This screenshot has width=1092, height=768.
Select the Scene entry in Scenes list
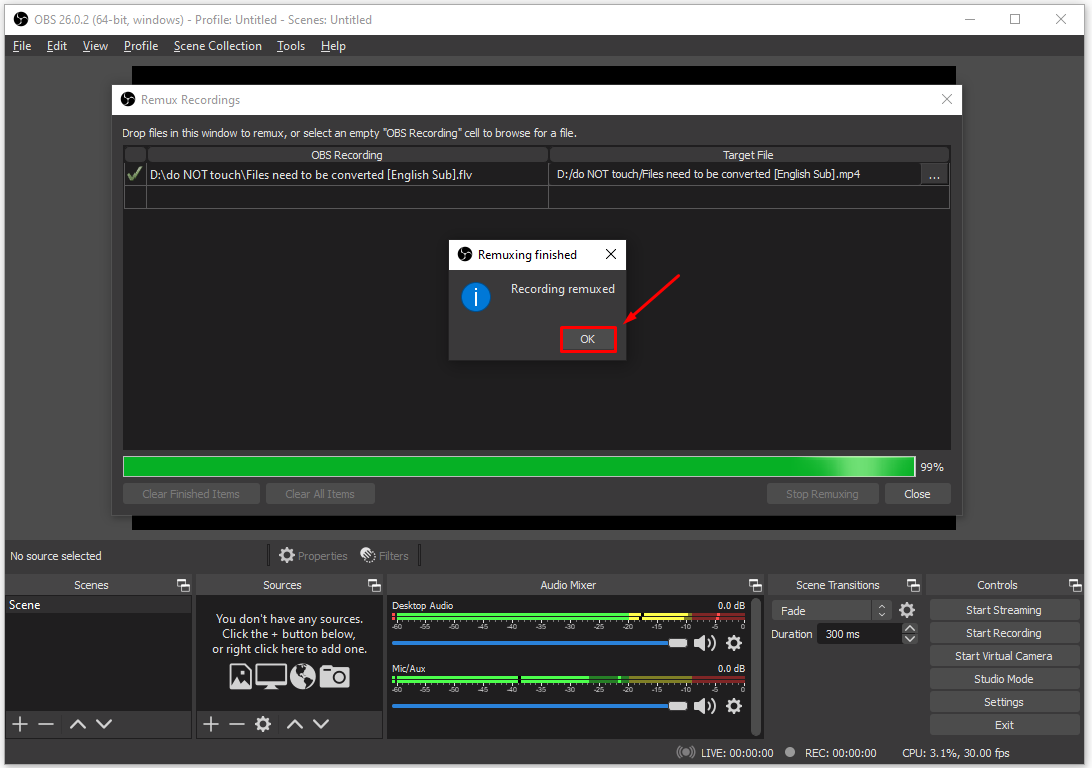point(98,605)
